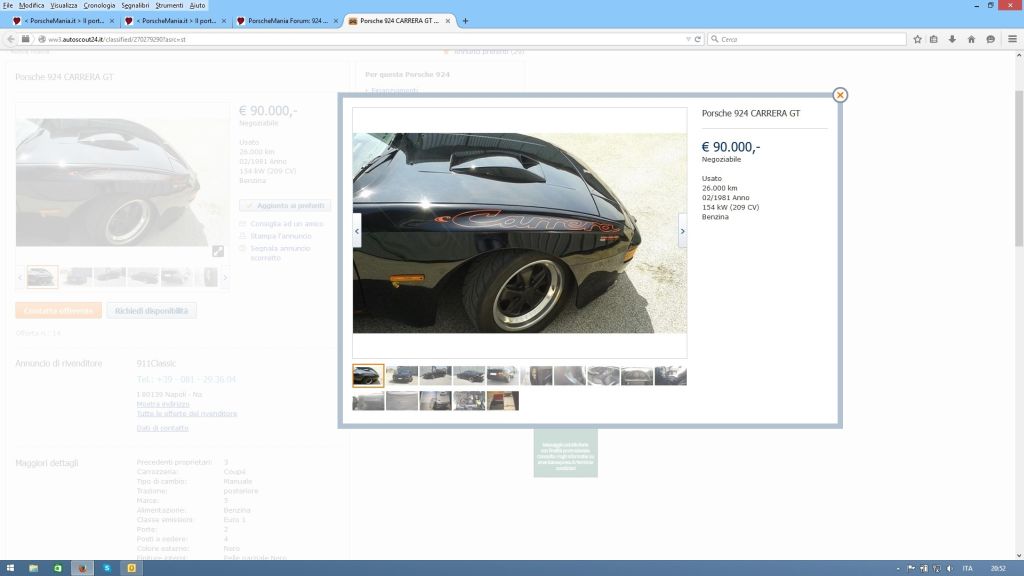Screen dimensions: 1024x576
Task: Open the Strumenti menu
Action: 169,5
